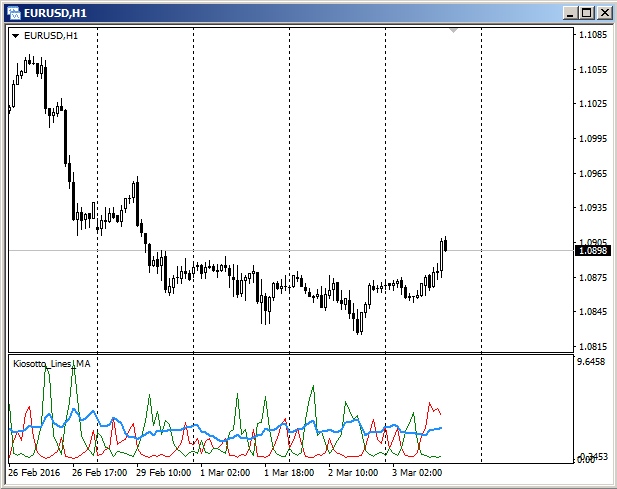Click price scale value 1.1055
The height and width of the screenshot is (489, 617).
coord(593,70)
